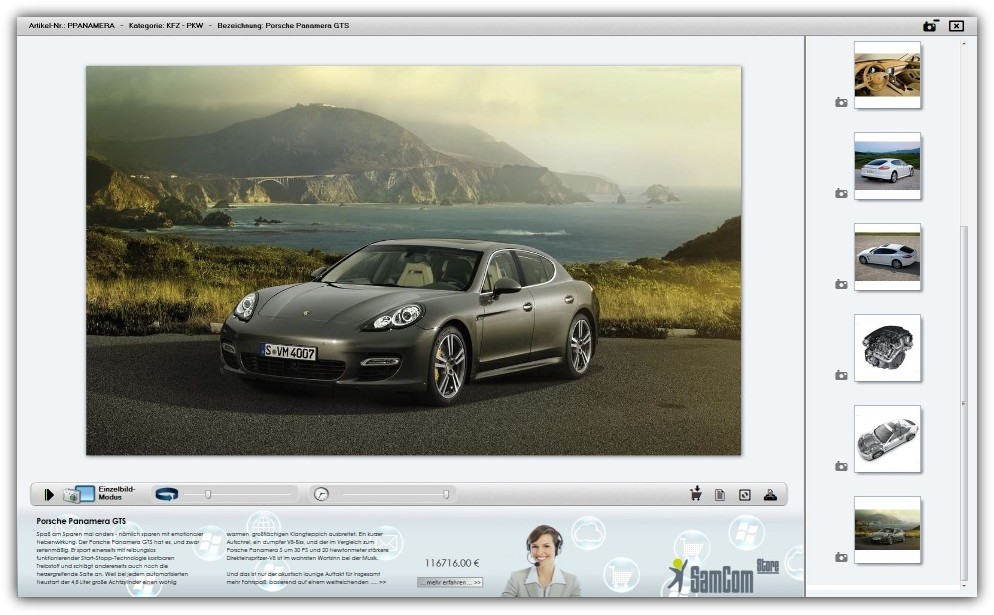This screenshot has height=615, width=994.
Task: Click the camera icon in title bar
Action: click(930, 26)
